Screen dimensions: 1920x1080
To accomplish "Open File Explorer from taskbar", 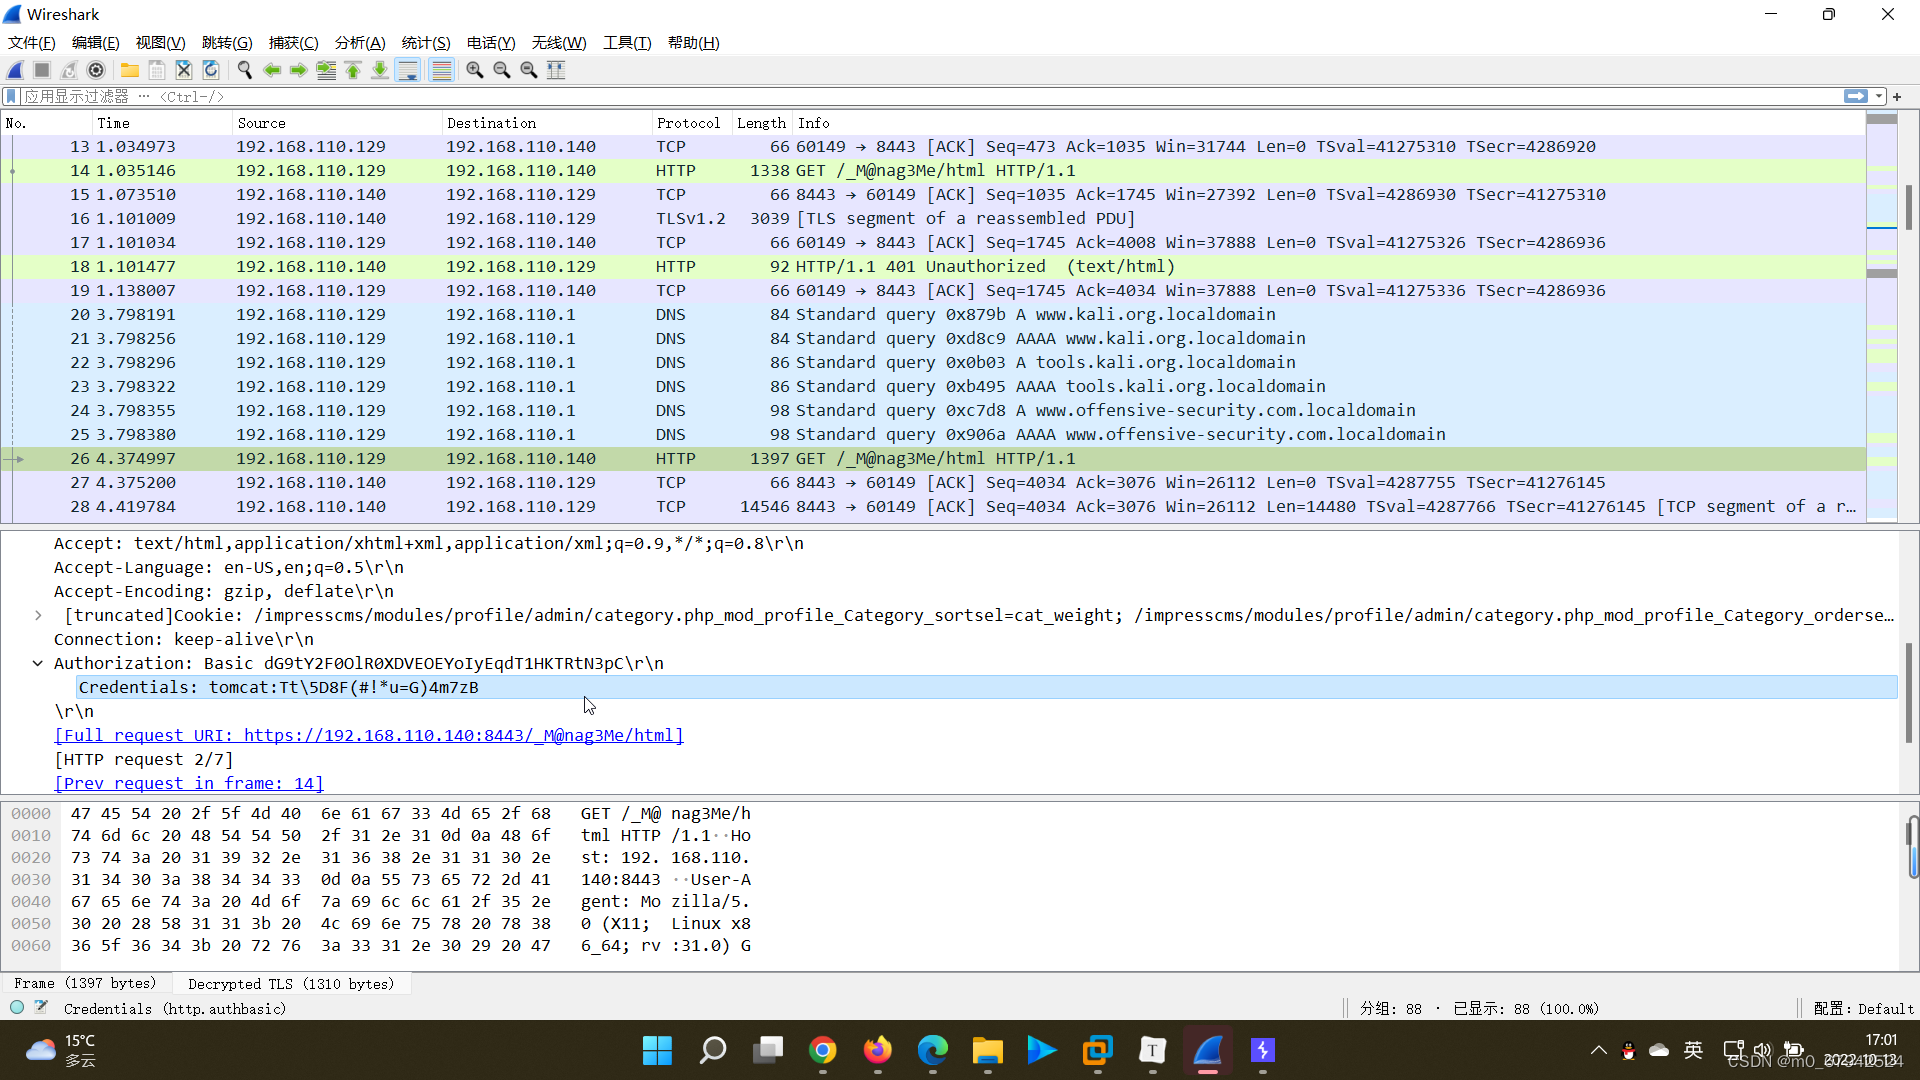I will 987,1050.
